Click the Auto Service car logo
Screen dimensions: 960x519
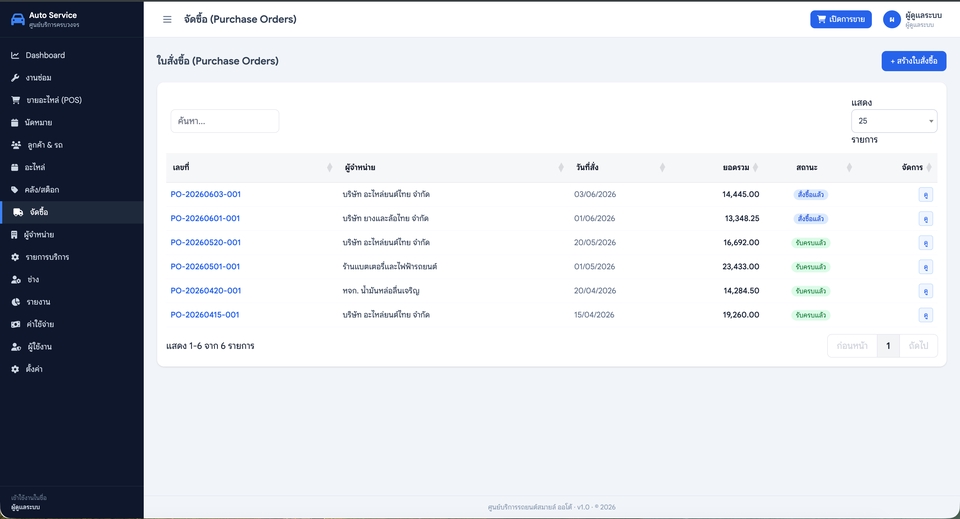click(x=18, y=20)
